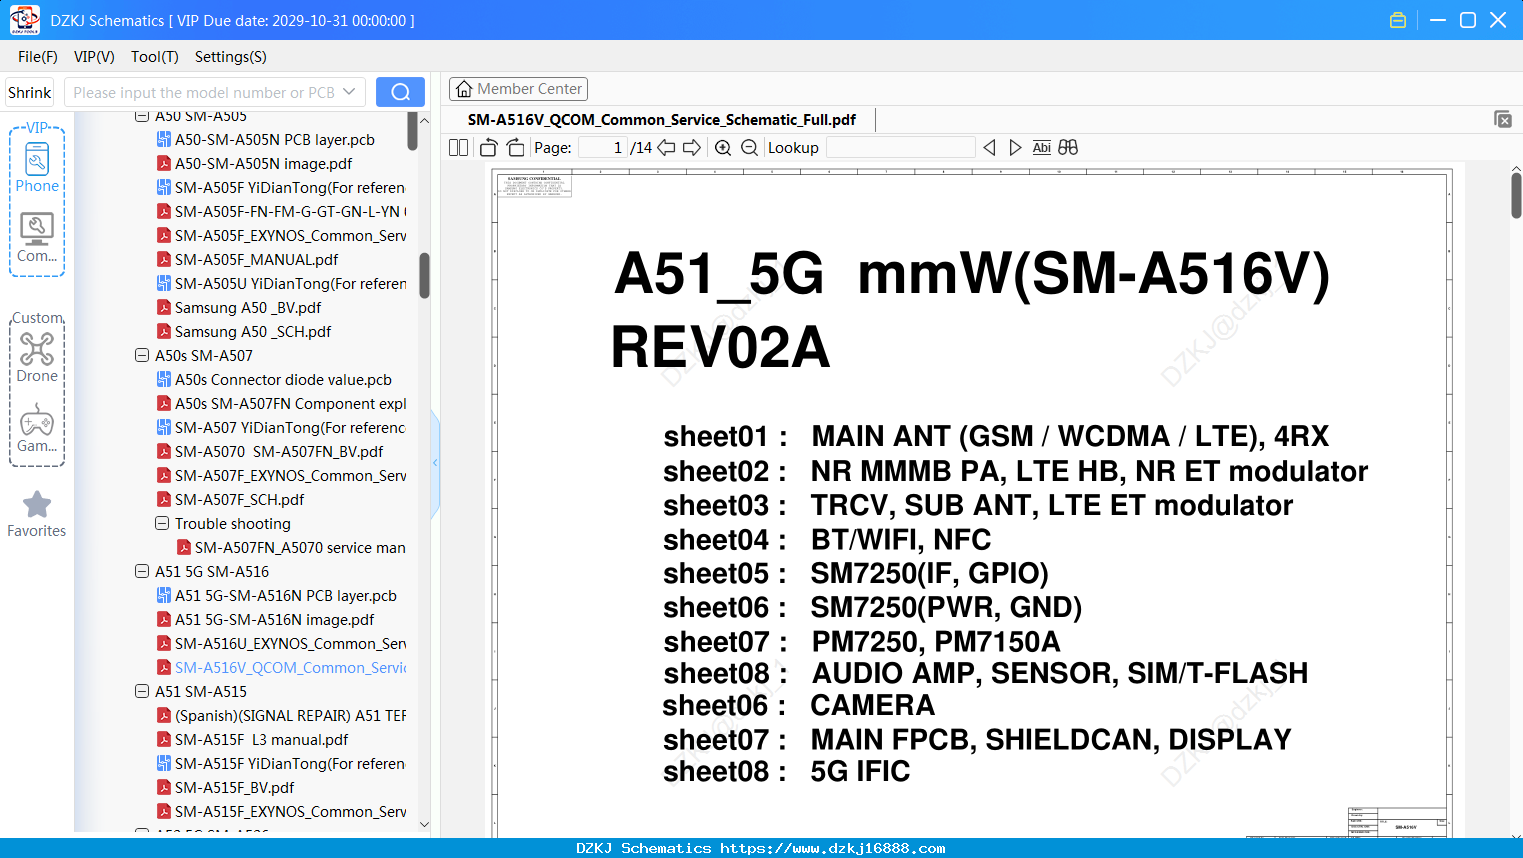Click the Member Center button
Image resolution: width=1523 pixels, height=858 pixels.
coord(518,89)
